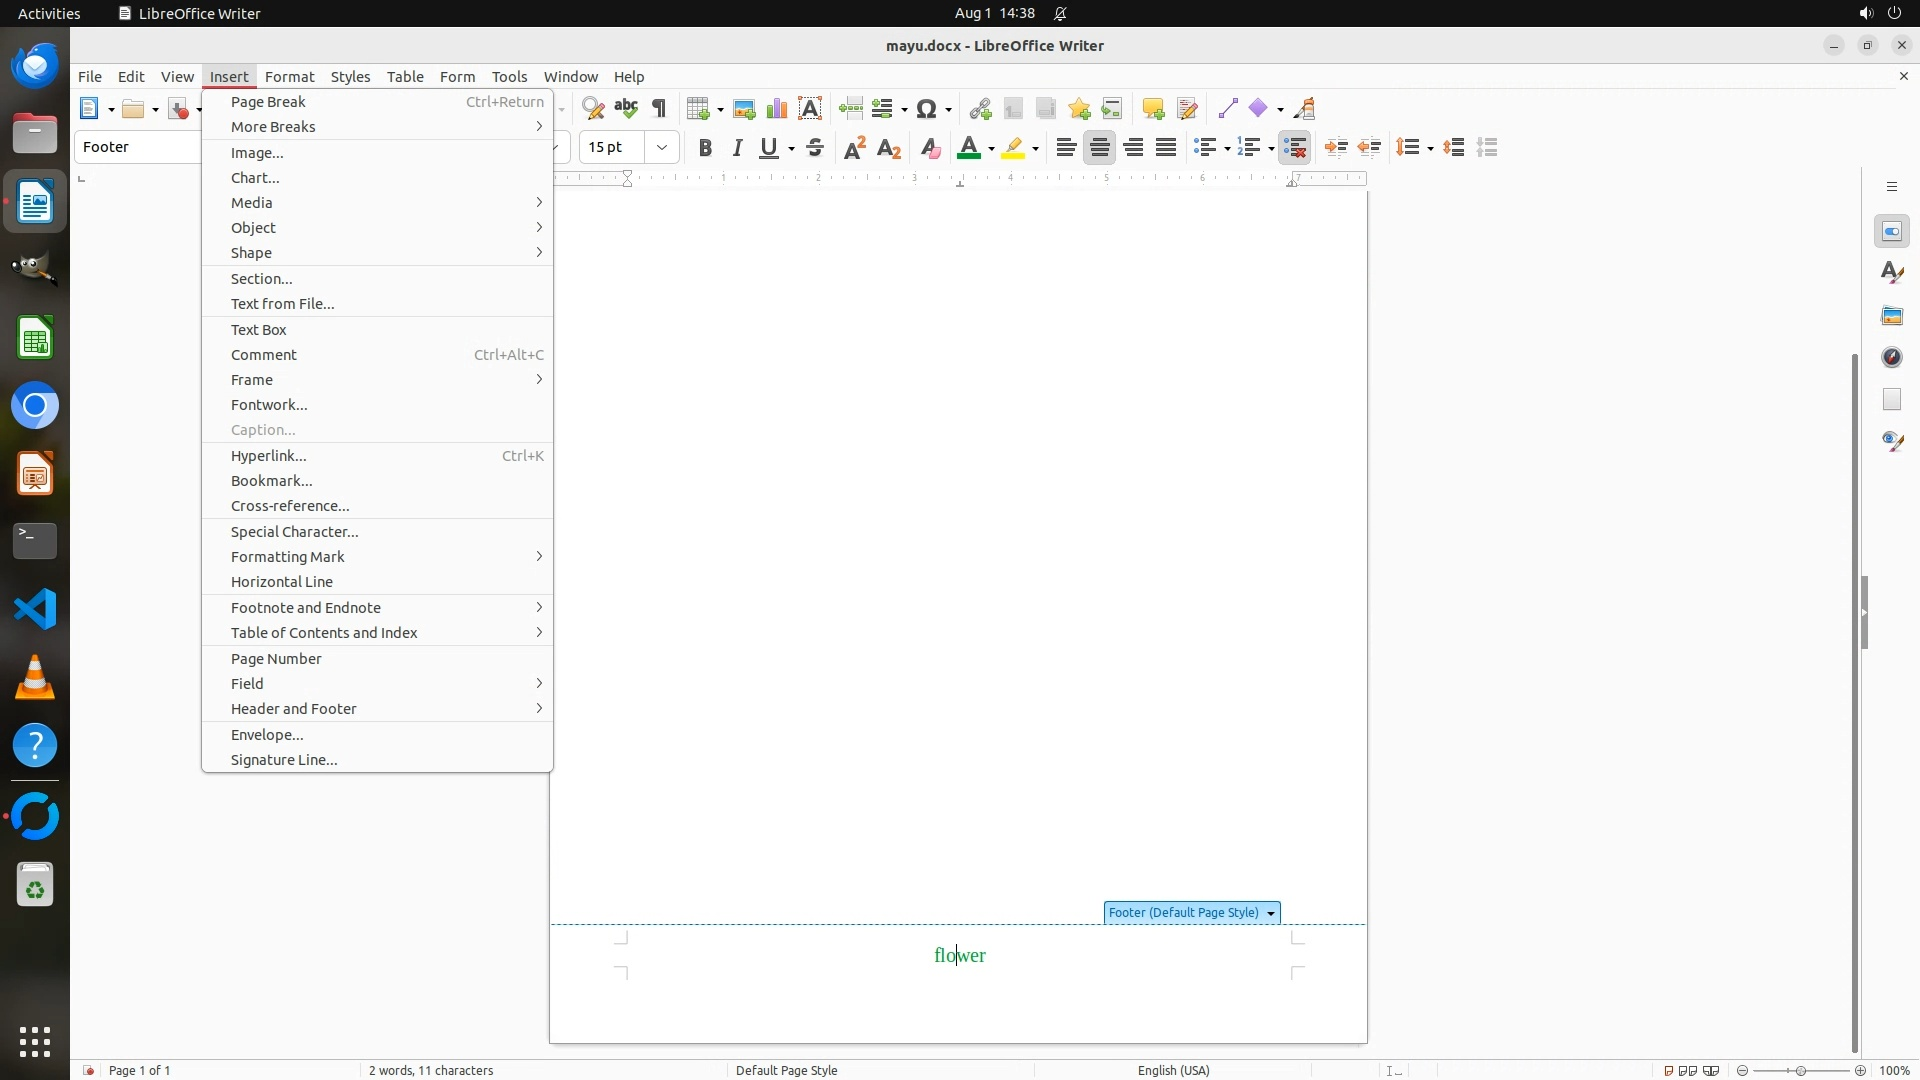Click the Footer paragraph style field
This screenshot has width=1920, height=1080.
coord(138,147)
